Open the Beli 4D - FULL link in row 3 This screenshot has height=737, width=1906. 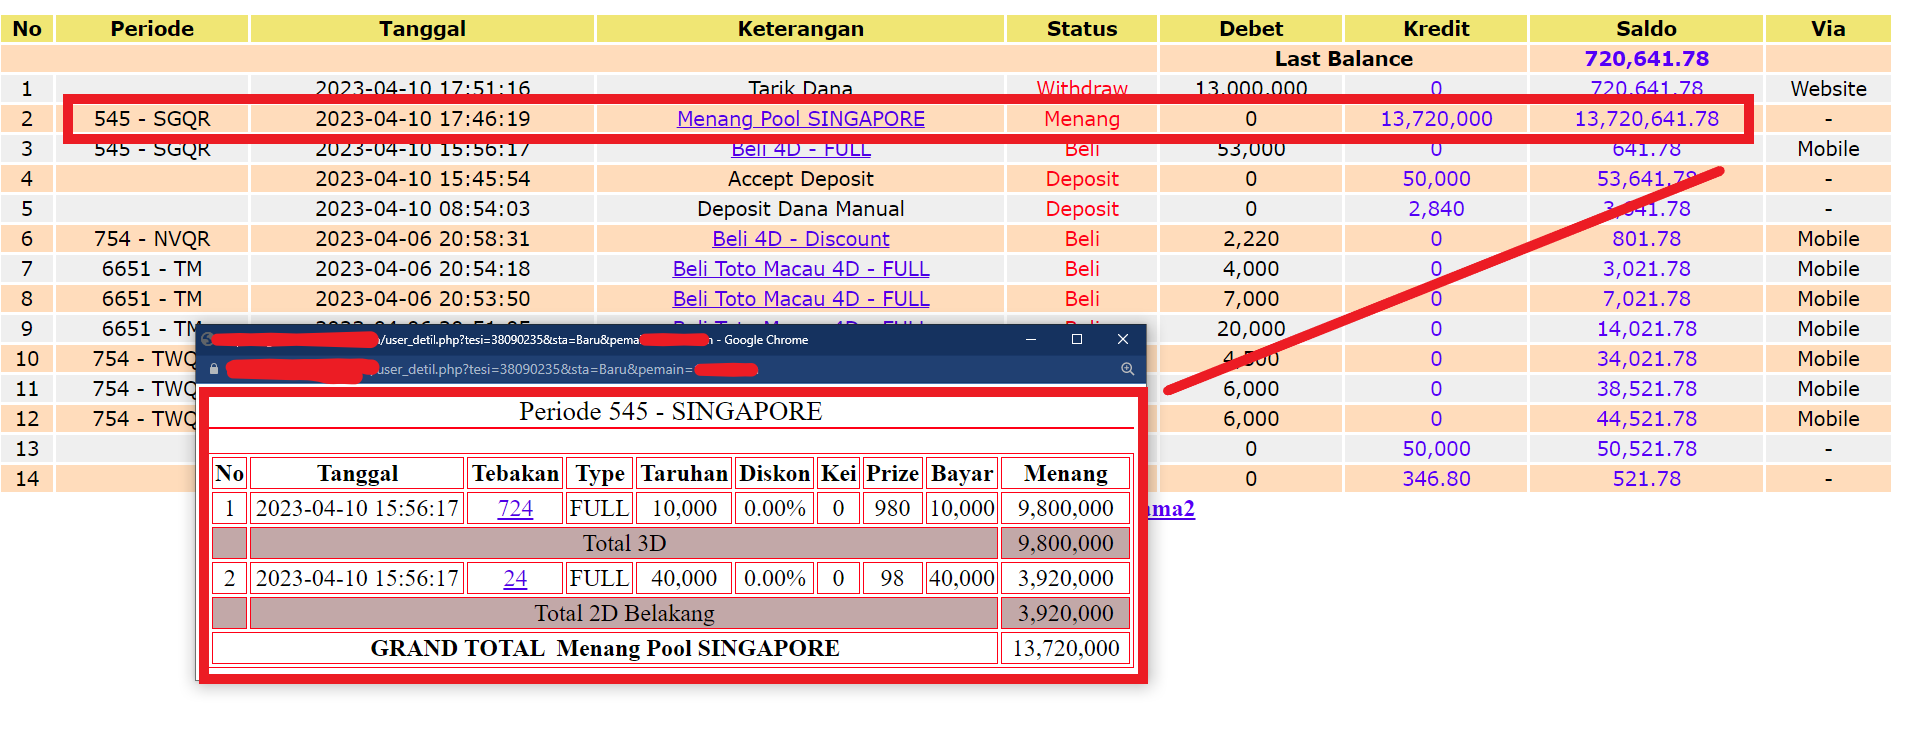point(801,150)
